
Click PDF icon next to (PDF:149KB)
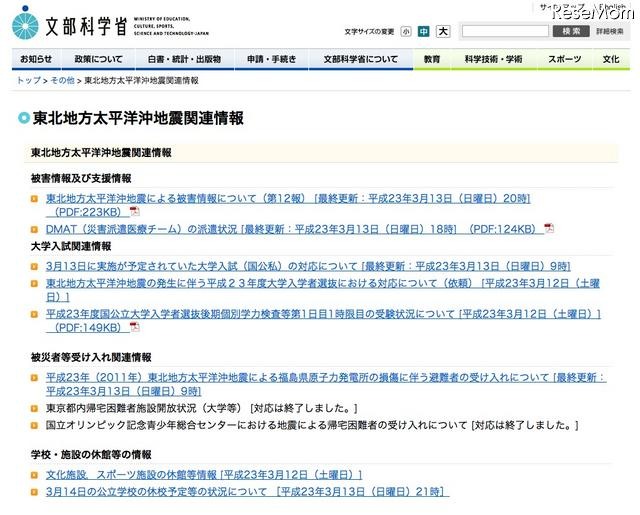(135, 327)
